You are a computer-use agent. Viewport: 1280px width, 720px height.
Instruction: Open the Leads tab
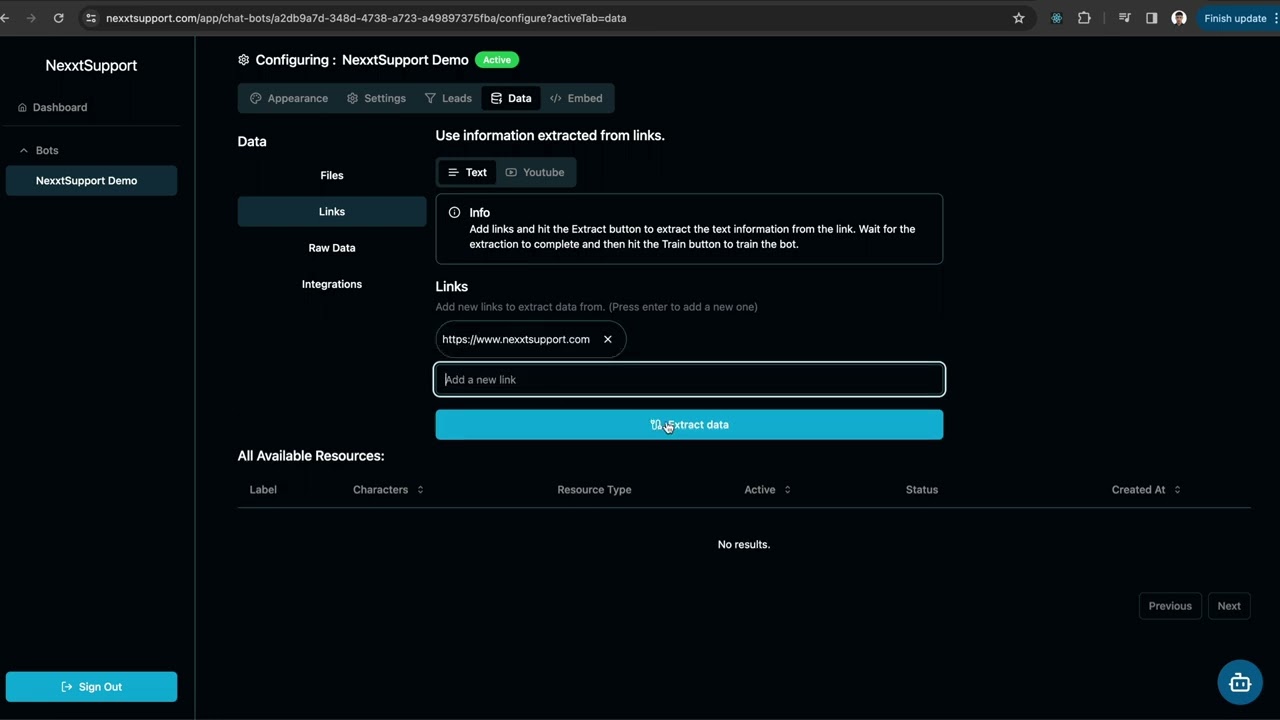(x=448, y=98)
